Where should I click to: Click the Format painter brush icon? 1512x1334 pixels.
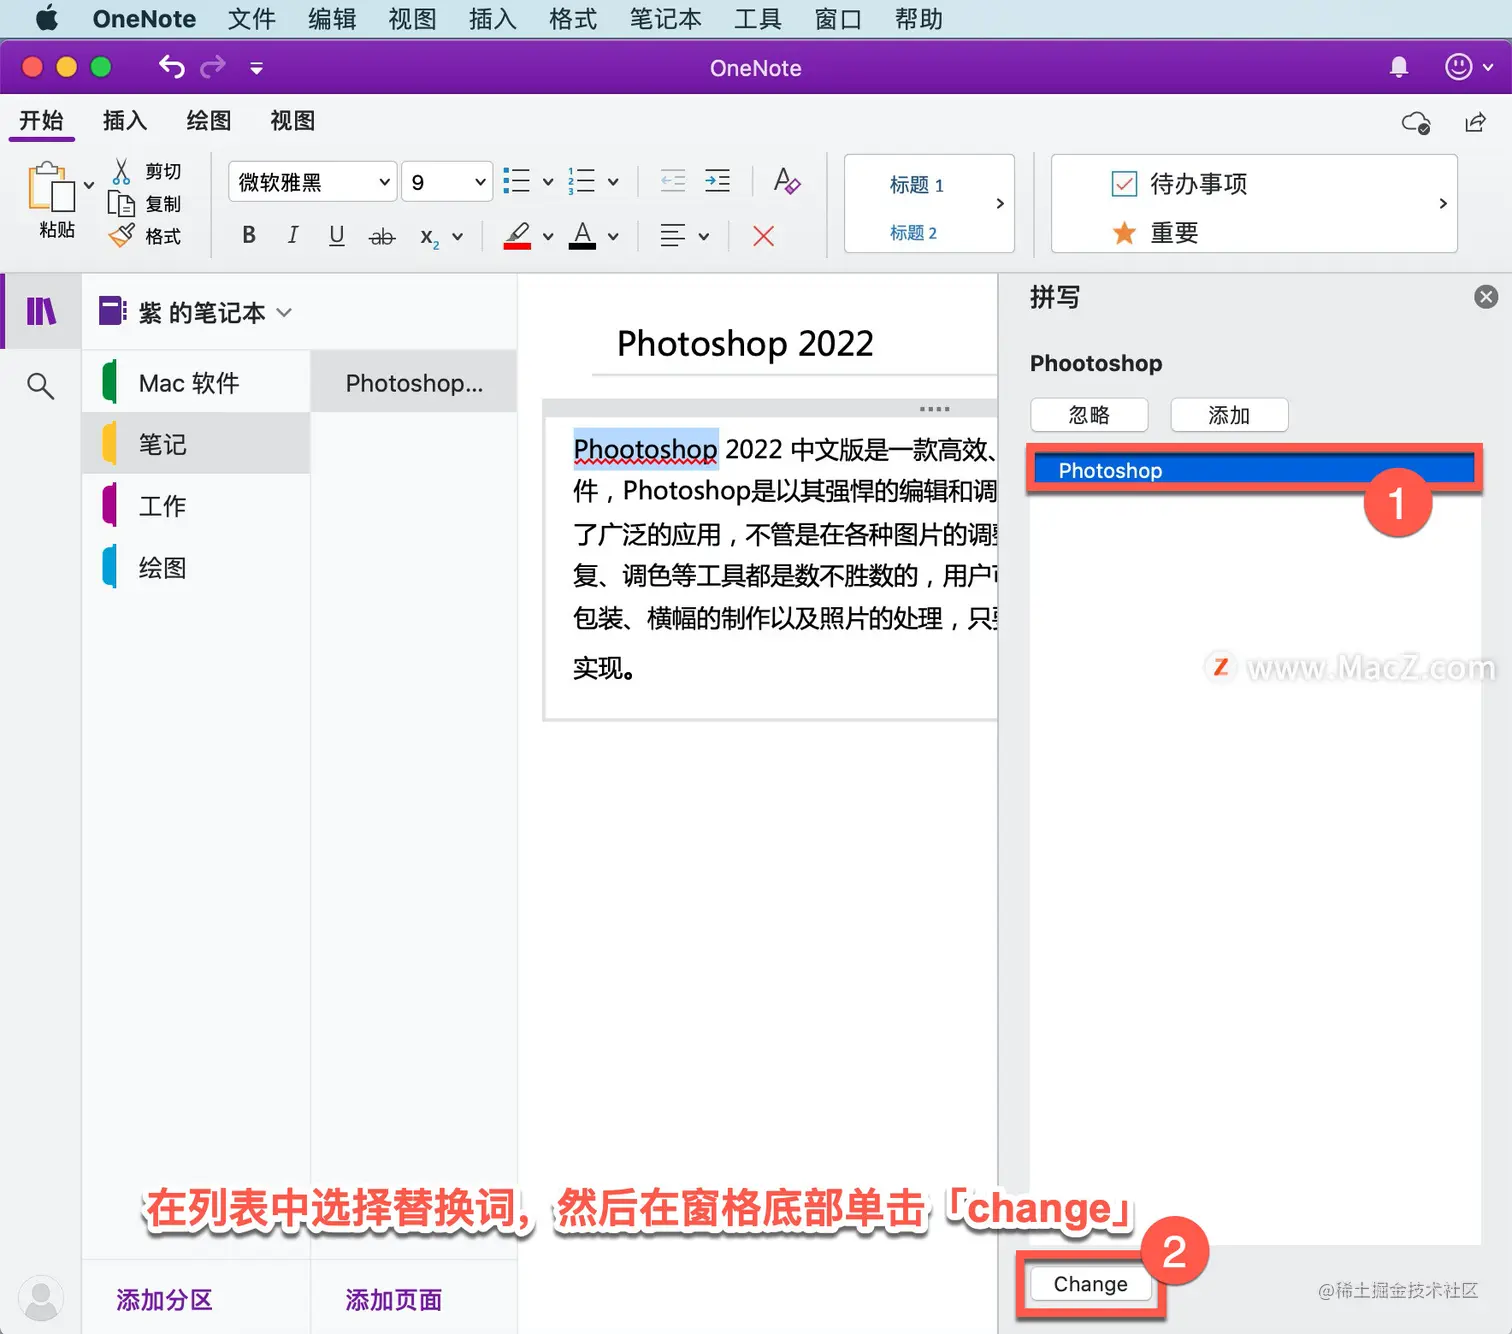point(121,236)
